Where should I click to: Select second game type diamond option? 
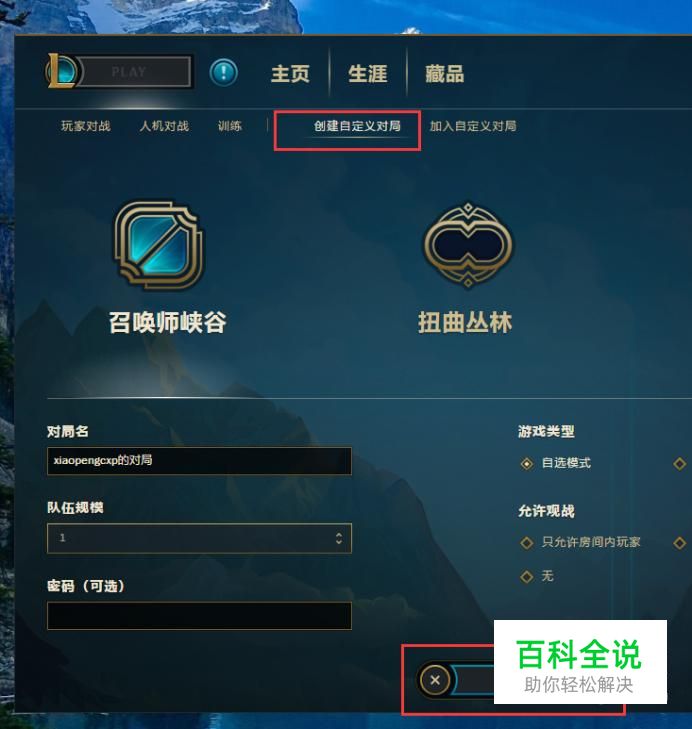tap(679, 464)
